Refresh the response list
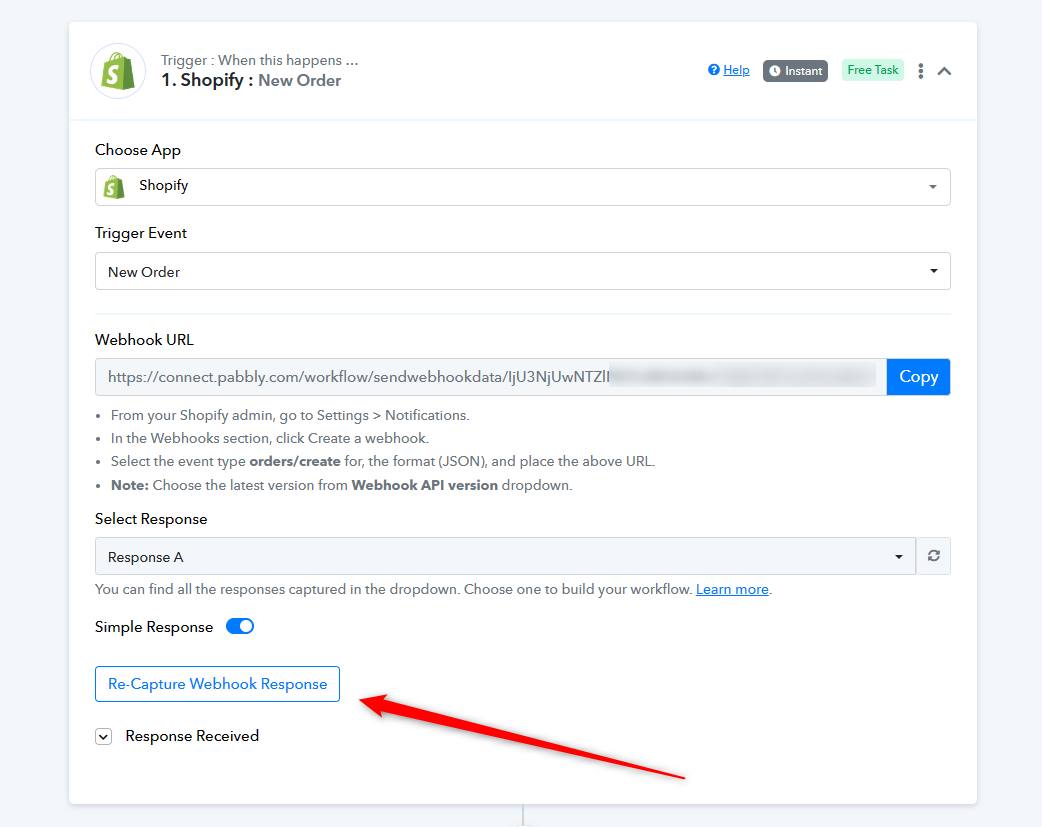This screenshot has height=827, width=1042. [x=934, y=556]
